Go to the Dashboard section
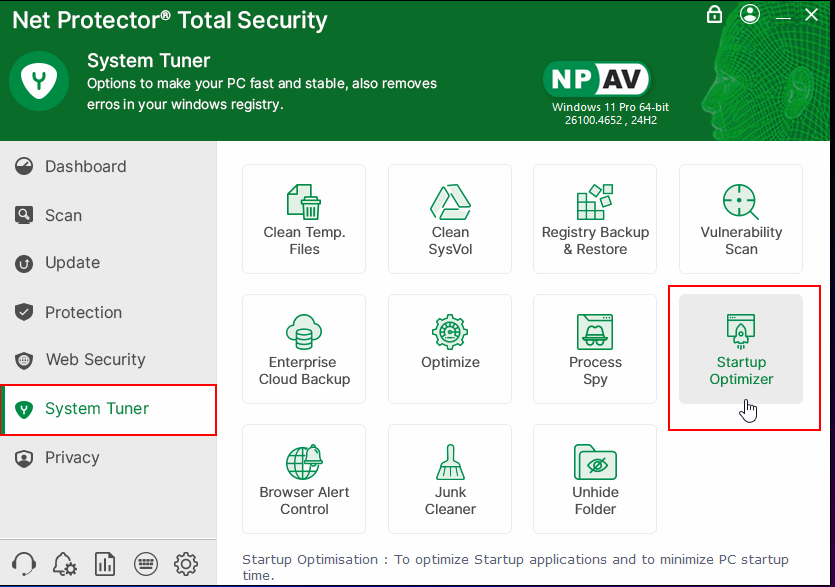Screen dimensions: 835x587 [x=85, y=167]
